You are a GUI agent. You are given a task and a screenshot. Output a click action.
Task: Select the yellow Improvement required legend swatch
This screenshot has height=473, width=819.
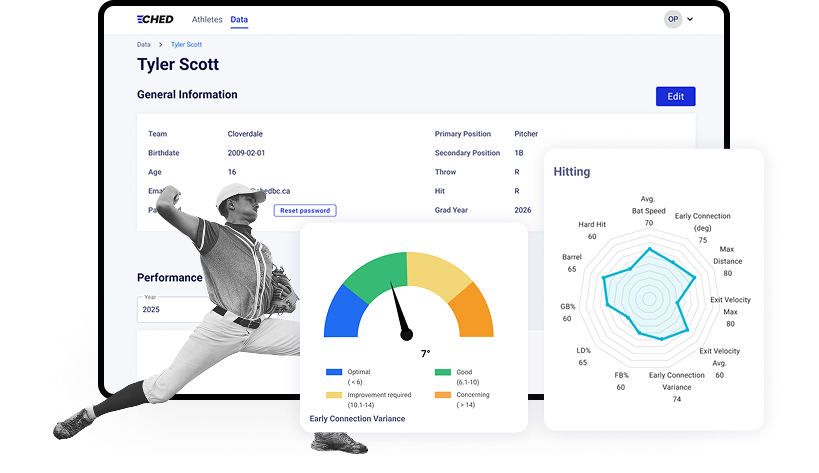[x=334, y=395]
